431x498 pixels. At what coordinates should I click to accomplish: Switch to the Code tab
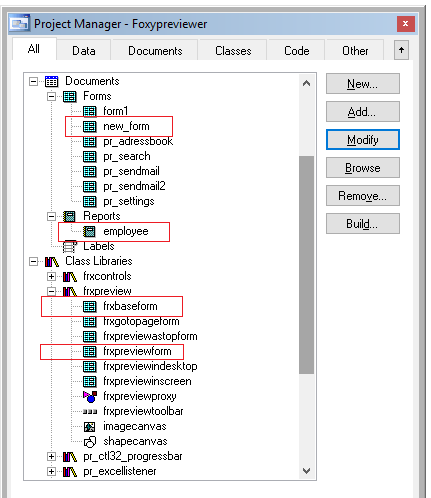pyautogui.click(x=297, y=51)
